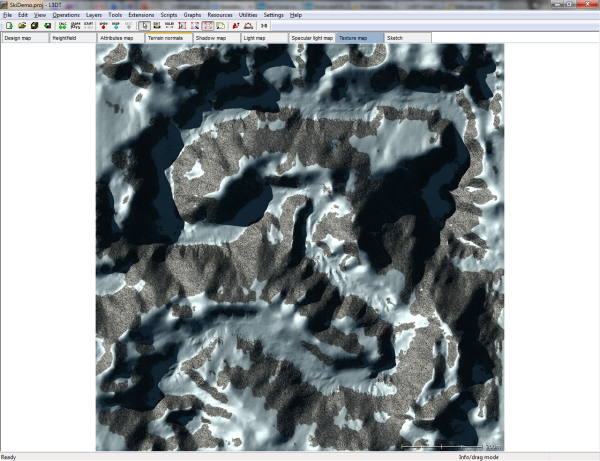Open the Operations menu
Image resolution: width=600 pixels, height=461 pixels.
(x=66, y=16)
